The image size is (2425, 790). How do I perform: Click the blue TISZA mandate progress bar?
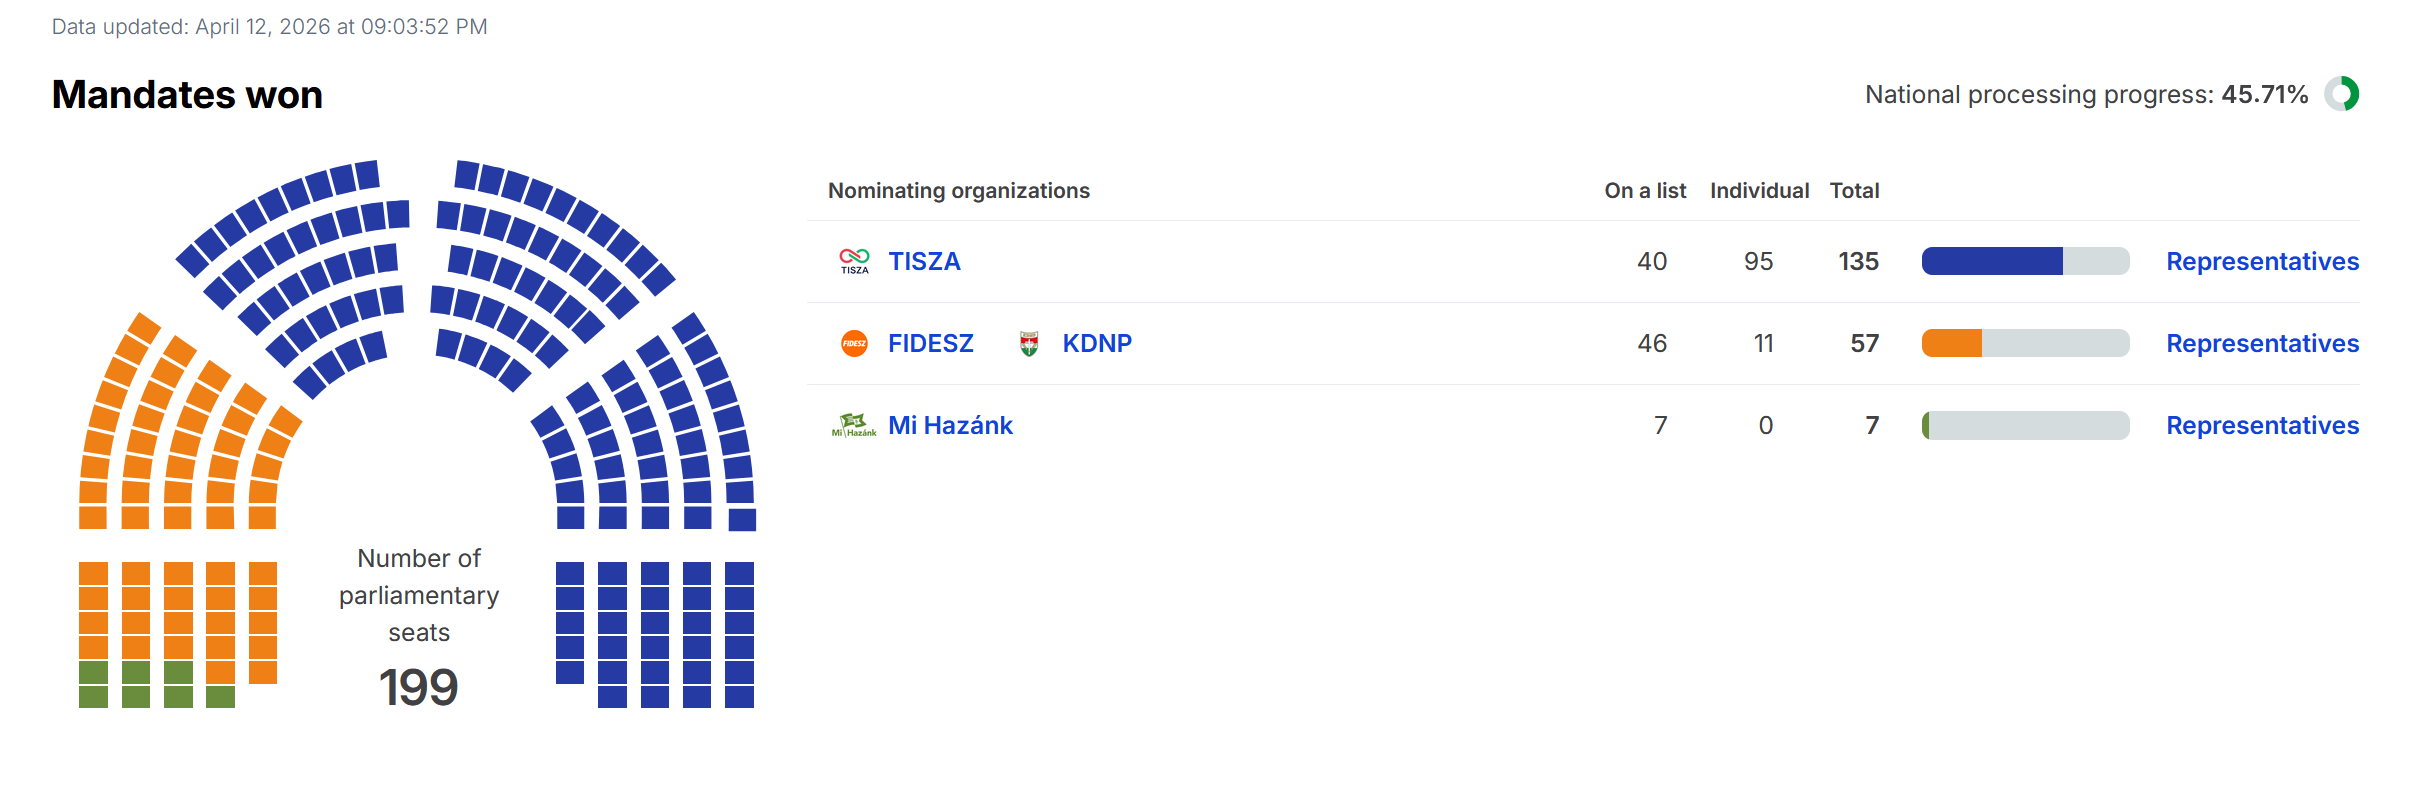coord(1992,261)
